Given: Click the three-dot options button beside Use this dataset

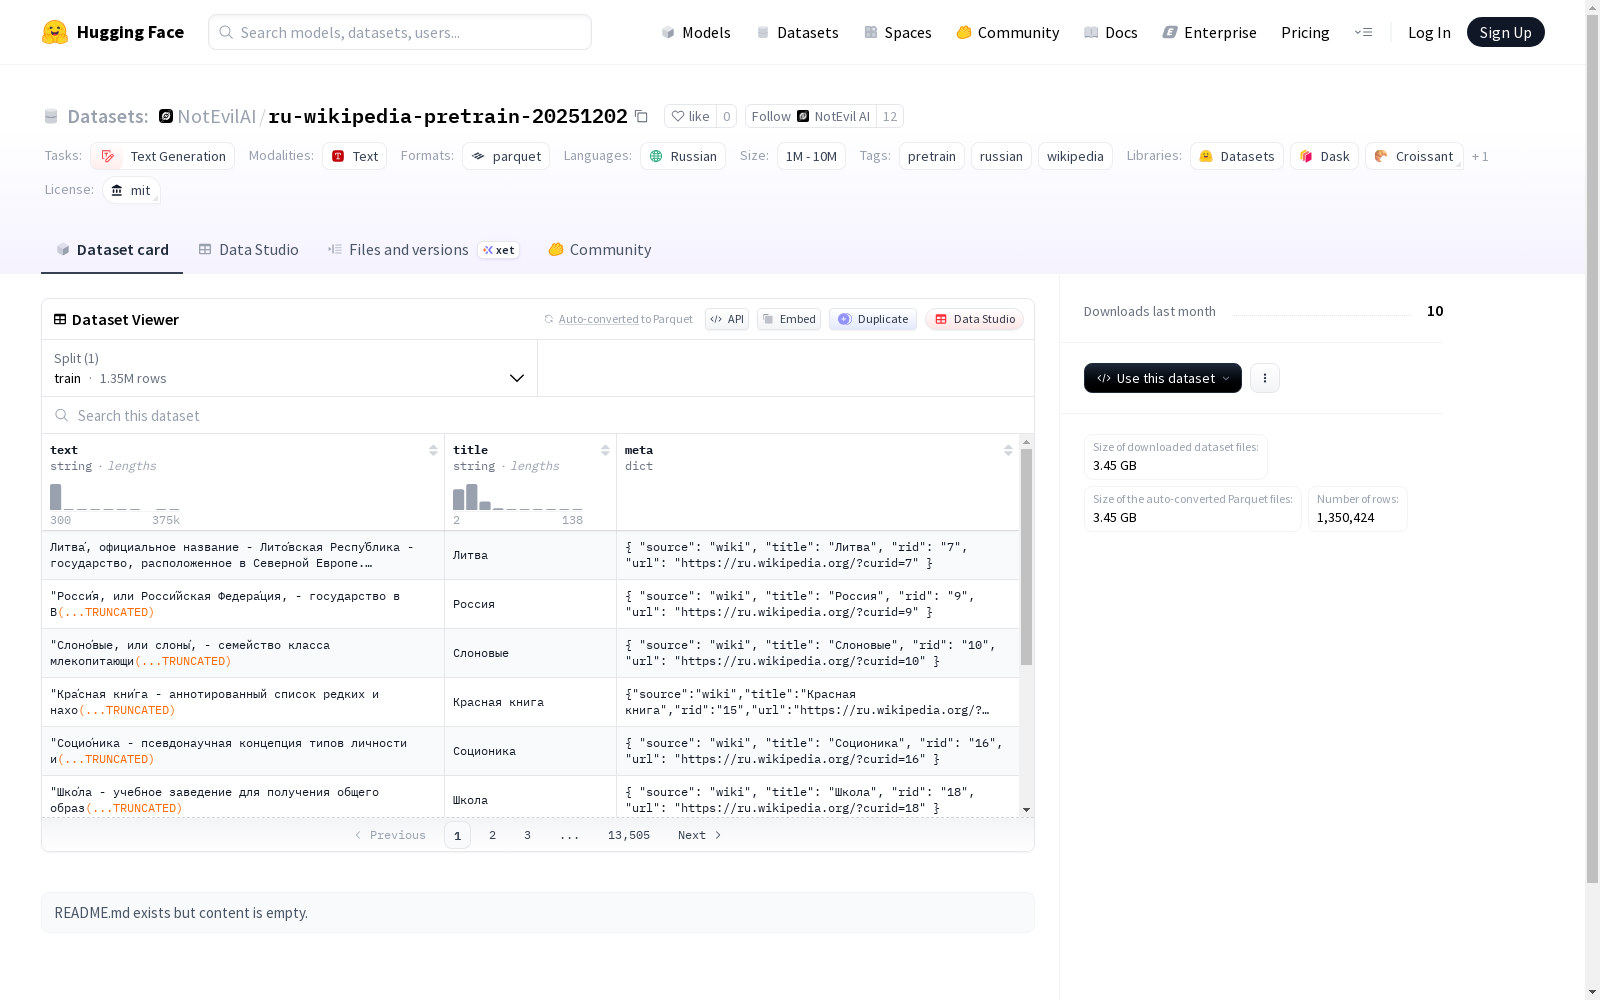Looking at the screenshot, I should tap(1265, 378).
